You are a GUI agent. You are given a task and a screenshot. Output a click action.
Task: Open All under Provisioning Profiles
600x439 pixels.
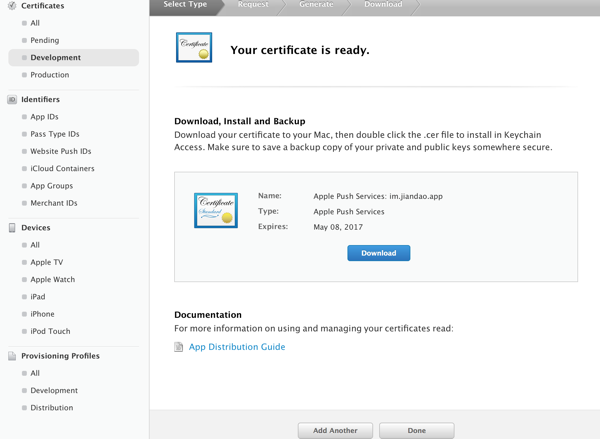35,373
